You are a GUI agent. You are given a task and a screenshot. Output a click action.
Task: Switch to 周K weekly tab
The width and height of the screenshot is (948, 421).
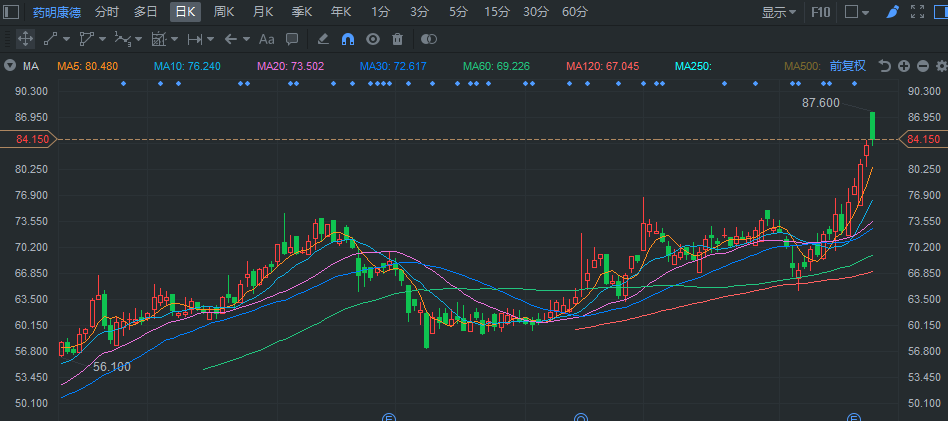tap(224, 11)
